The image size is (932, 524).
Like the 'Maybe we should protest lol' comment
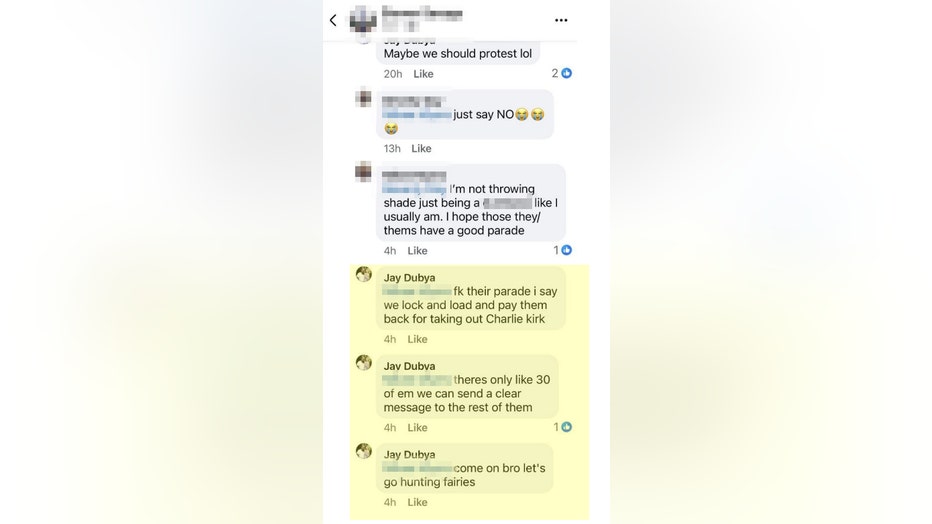tap(423, 74)
